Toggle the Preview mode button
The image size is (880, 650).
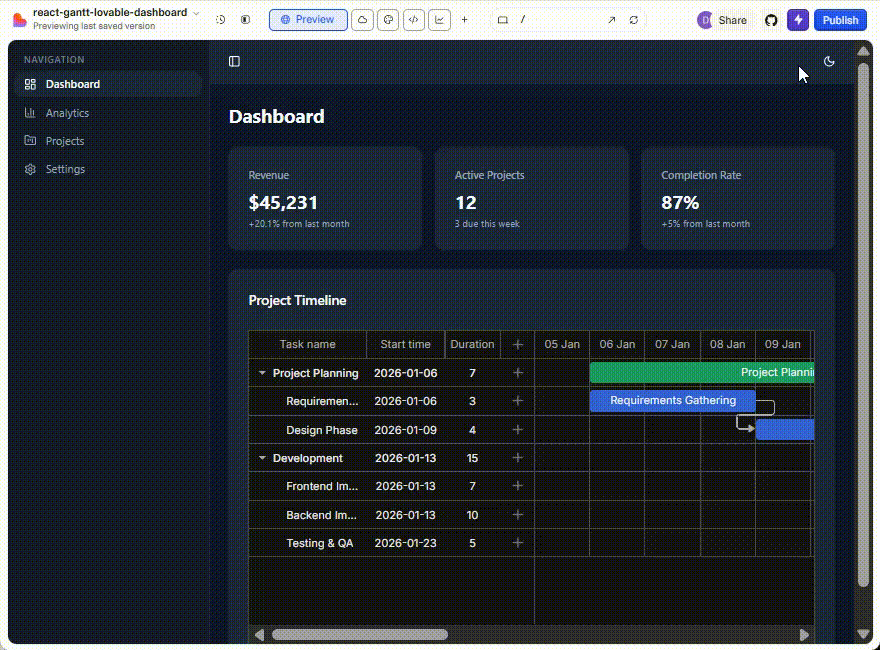308,20
